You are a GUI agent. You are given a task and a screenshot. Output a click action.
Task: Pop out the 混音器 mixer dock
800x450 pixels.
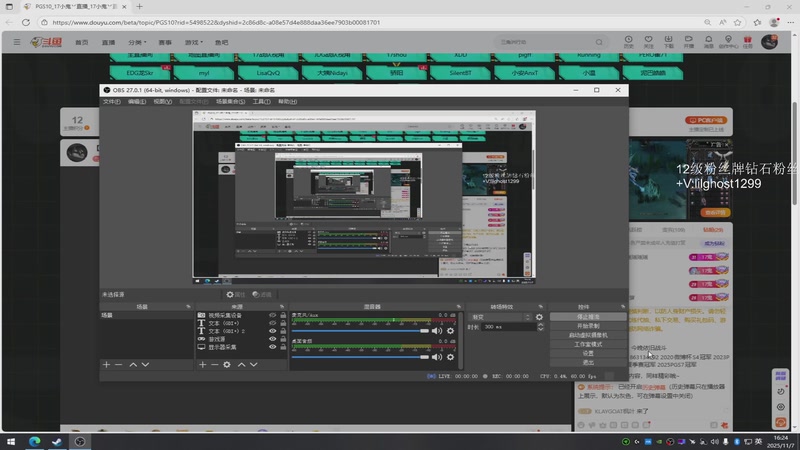pos(458,307)
